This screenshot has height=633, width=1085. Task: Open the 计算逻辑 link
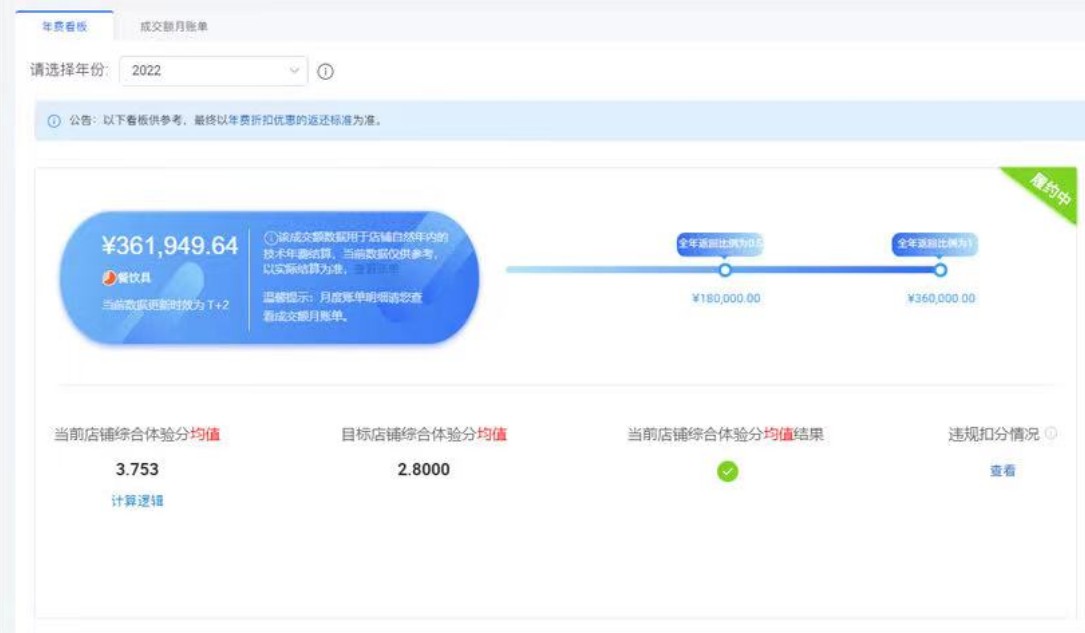click(x=137, y=501)
